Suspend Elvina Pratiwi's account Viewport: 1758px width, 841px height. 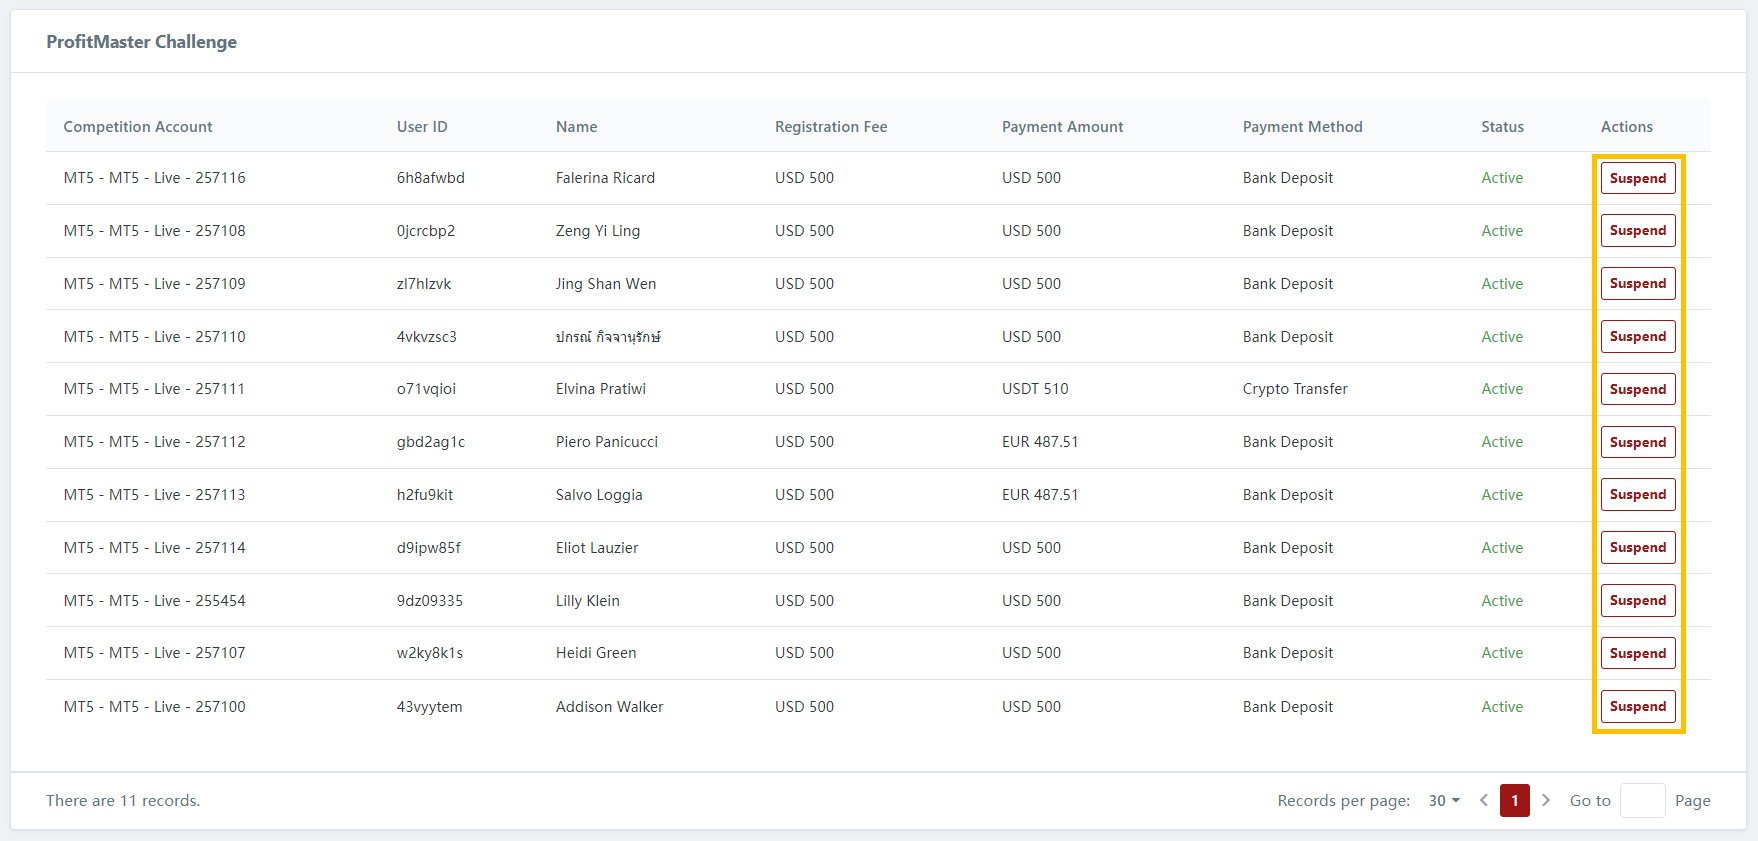point(1637,389)
